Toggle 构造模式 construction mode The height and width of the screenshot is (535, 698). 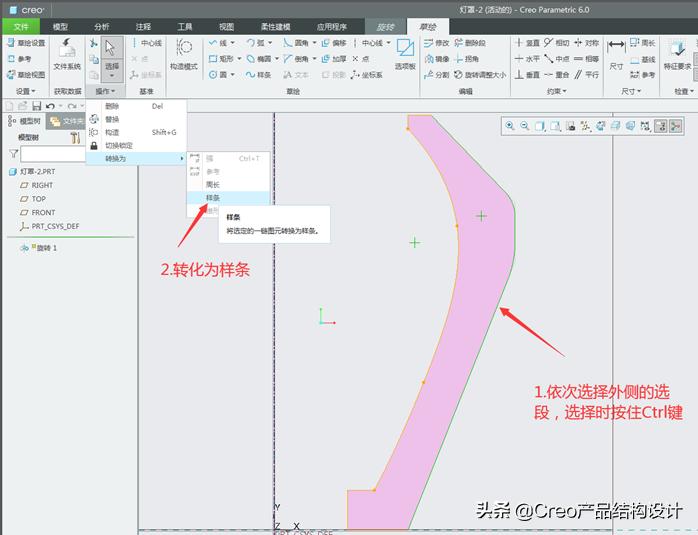click(x=183, y=54)
